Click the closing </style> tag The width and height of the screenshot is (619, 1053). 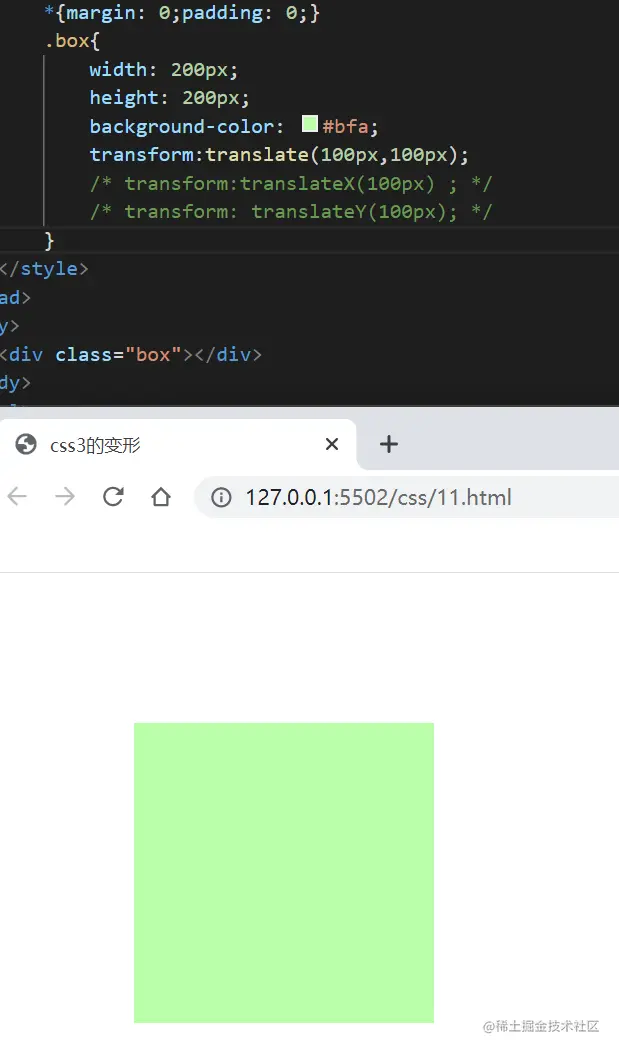tap(44, 269)
